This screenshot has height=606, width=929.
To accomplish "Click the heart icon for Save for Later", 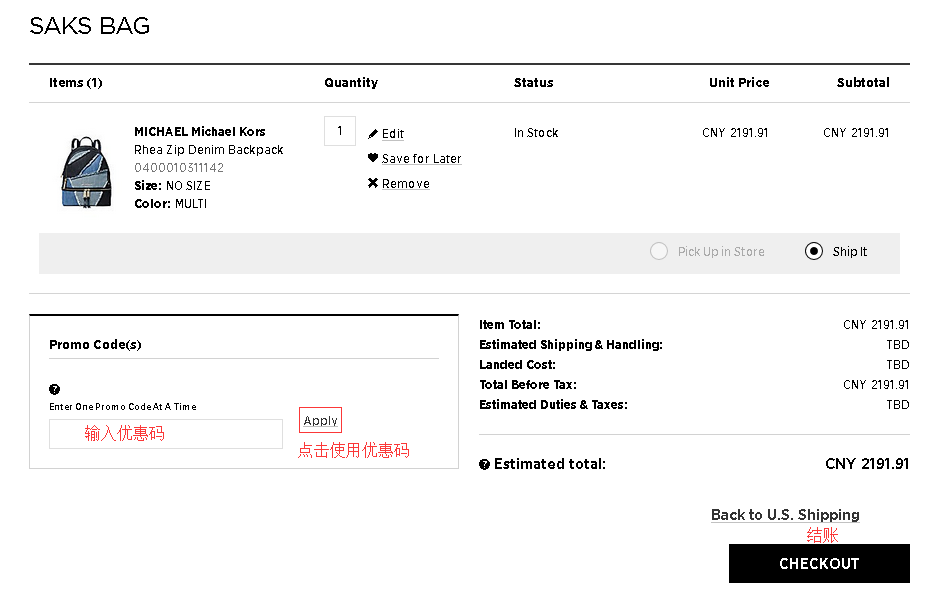I will pyautogui.click(x=373, y=158).
